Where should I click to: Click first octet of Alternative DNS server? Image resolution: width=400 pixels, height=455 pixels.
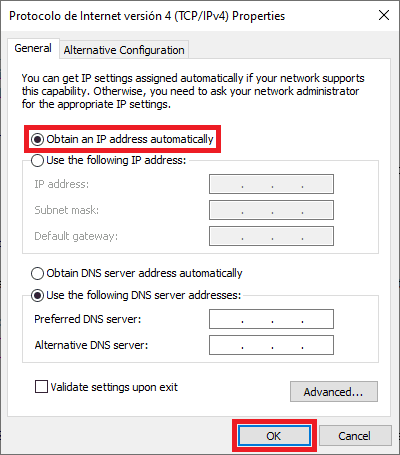pyautogui.click(x=226, y=345)
